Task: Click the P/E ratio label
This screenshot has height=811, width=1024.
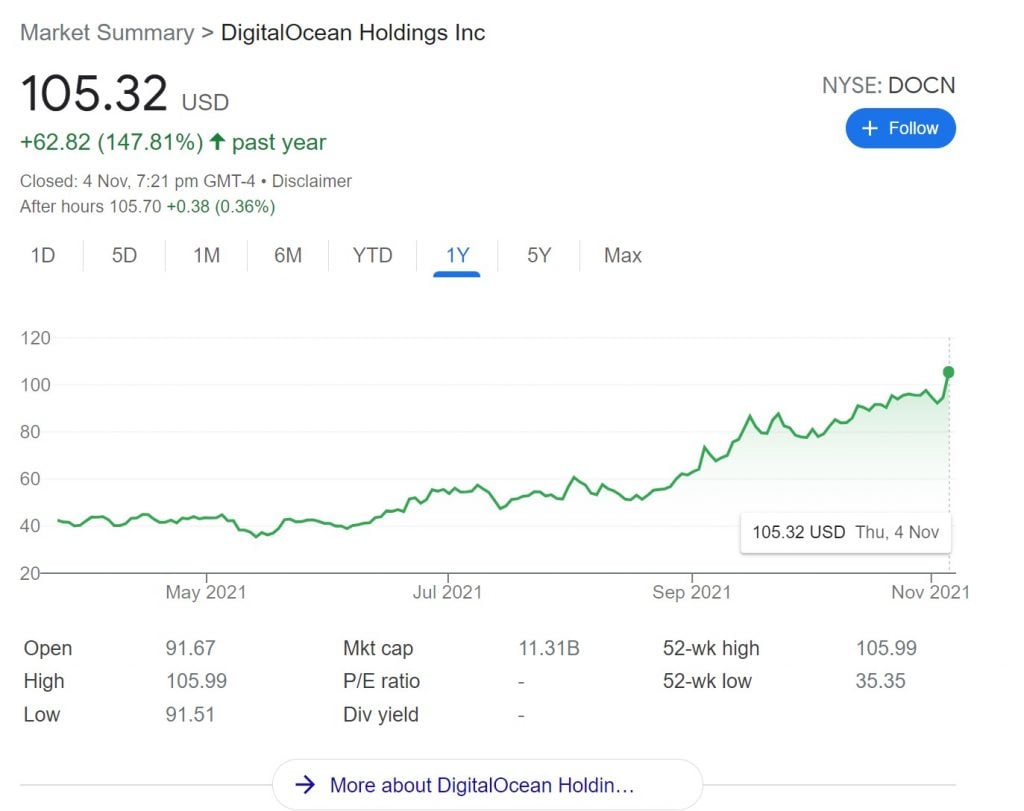Action: (x=381, y=681)
